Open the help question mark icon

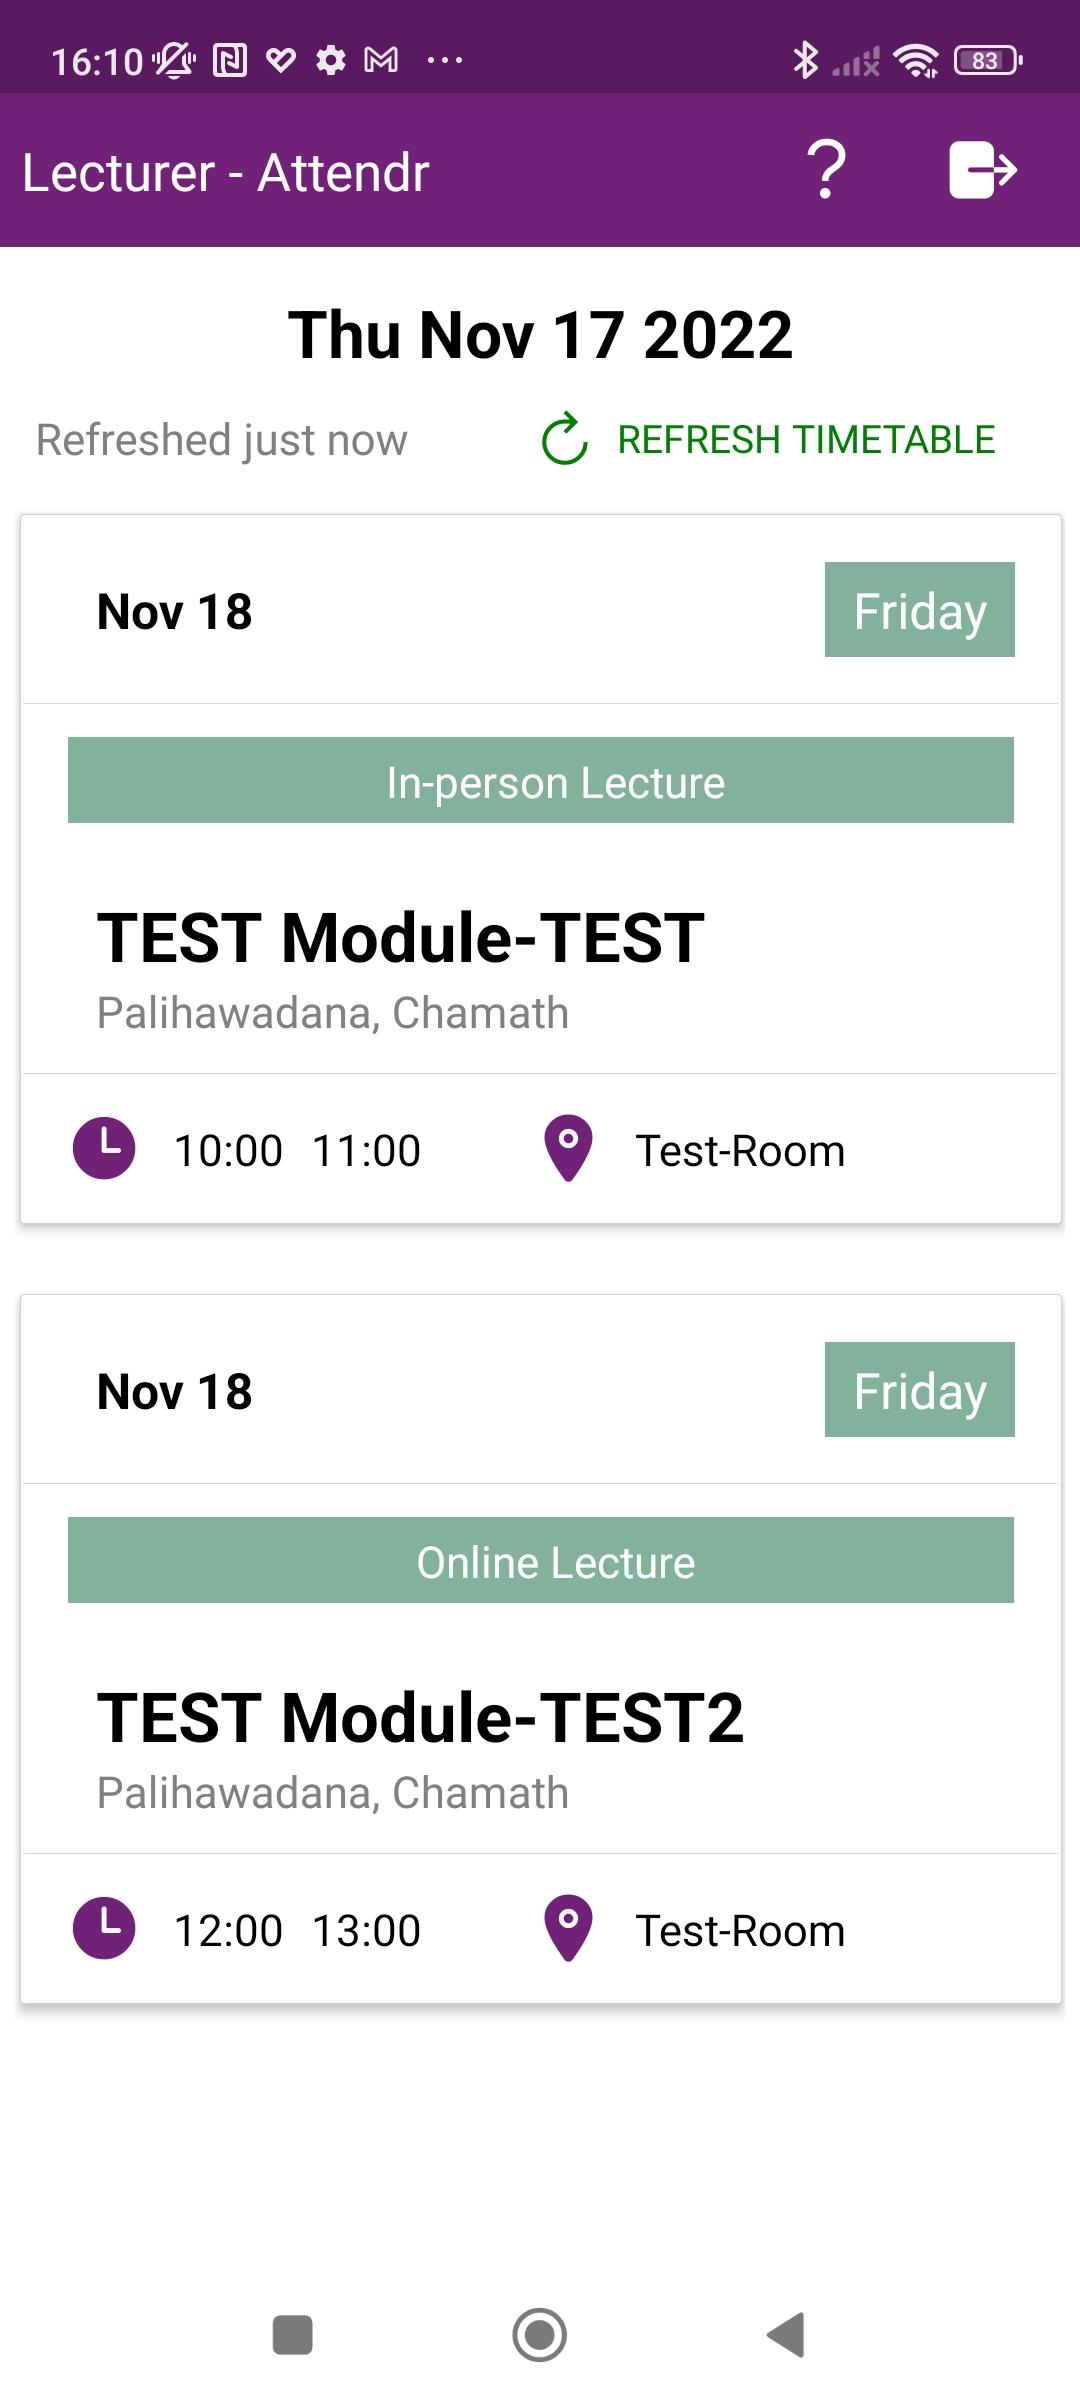[x=826, y=170]
